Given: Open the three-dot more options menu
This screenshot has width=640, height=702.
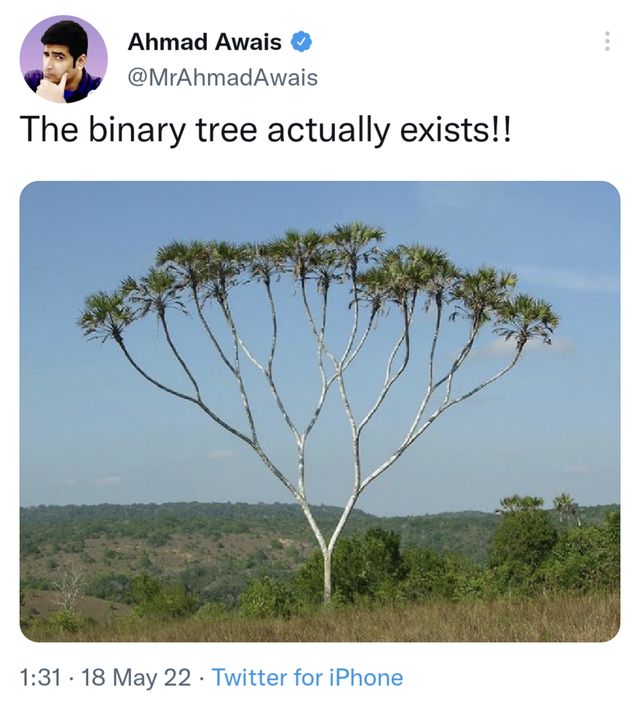Looking at the screenshot, I should point(606,42).
